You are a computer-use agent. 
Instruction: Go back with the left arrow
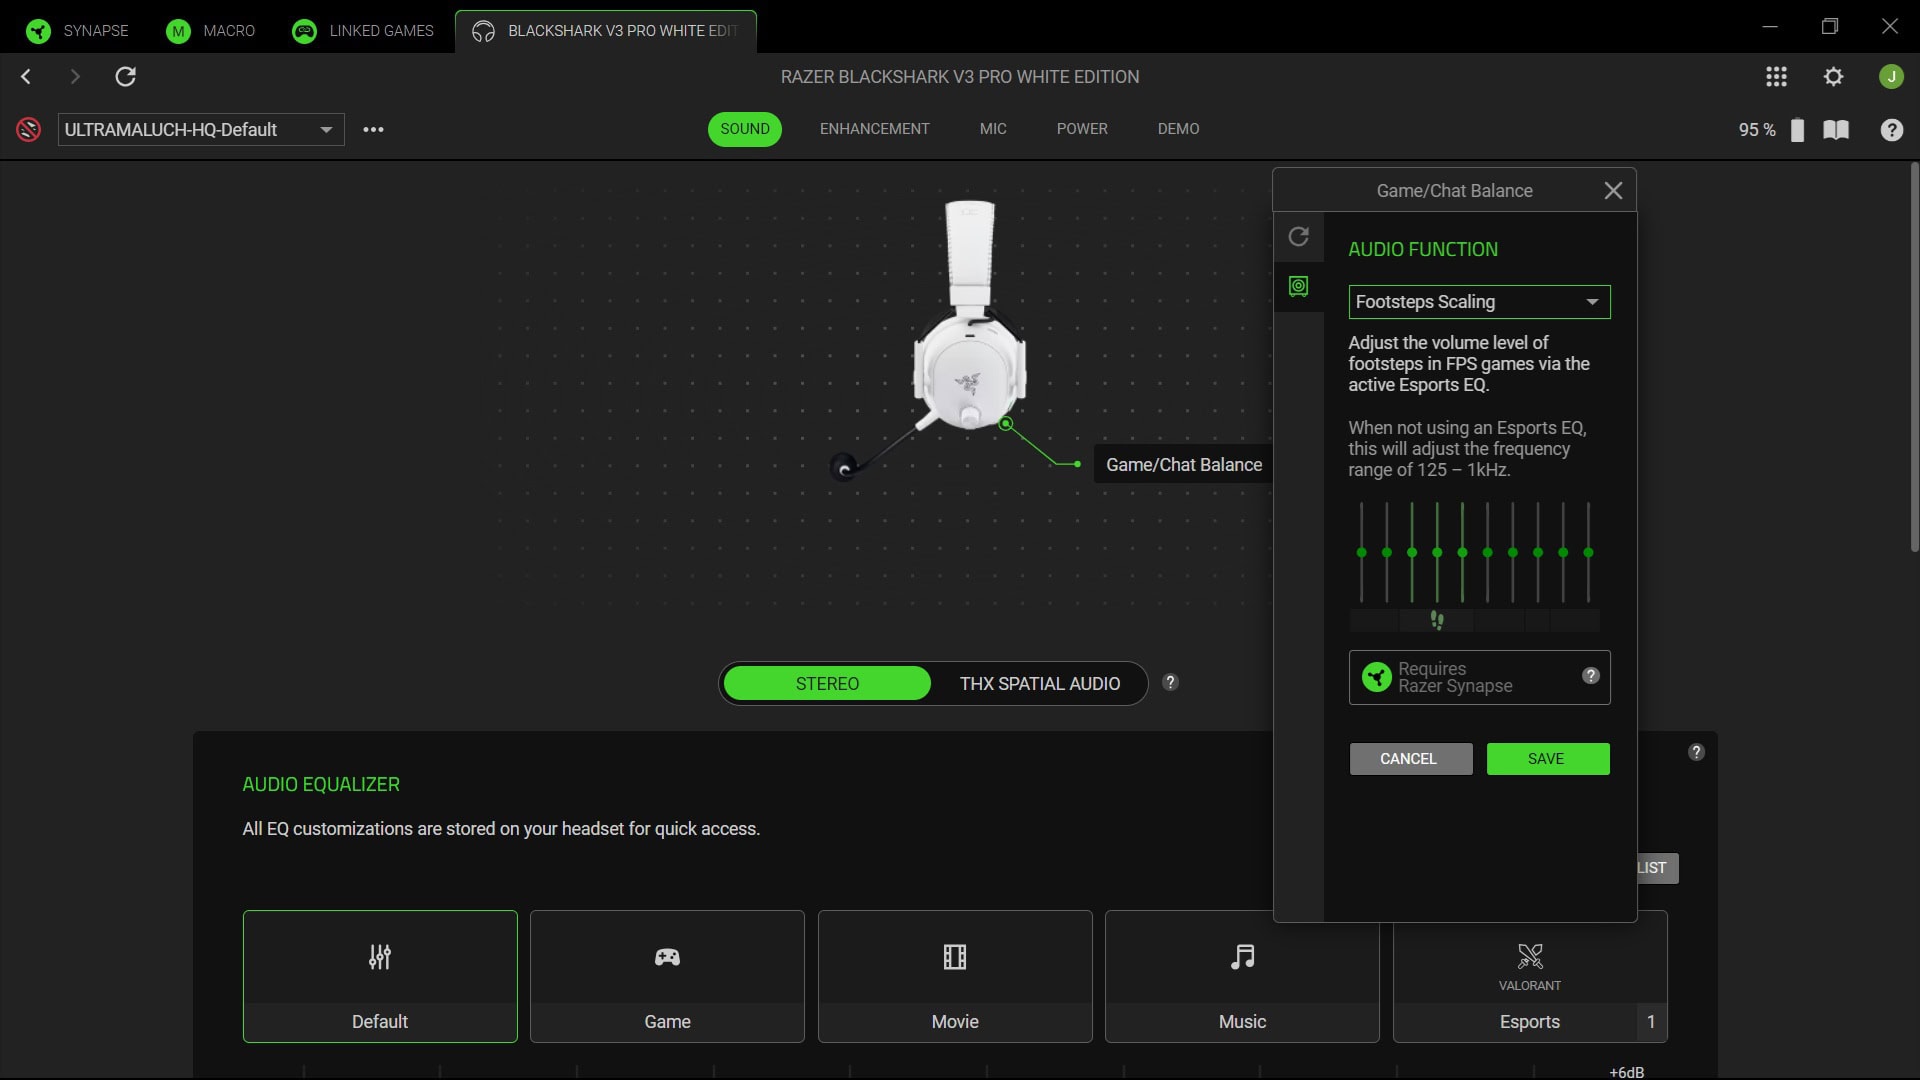27,76
